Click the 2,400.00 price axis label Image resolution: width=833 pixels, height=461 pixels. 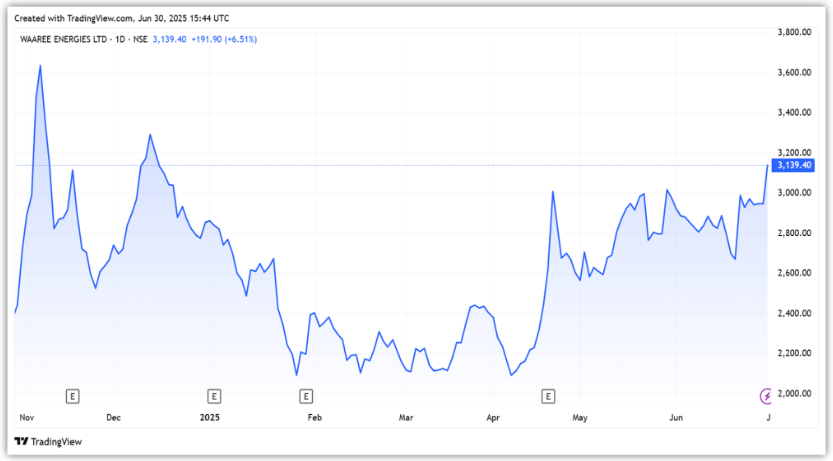(x=793, y=314)
